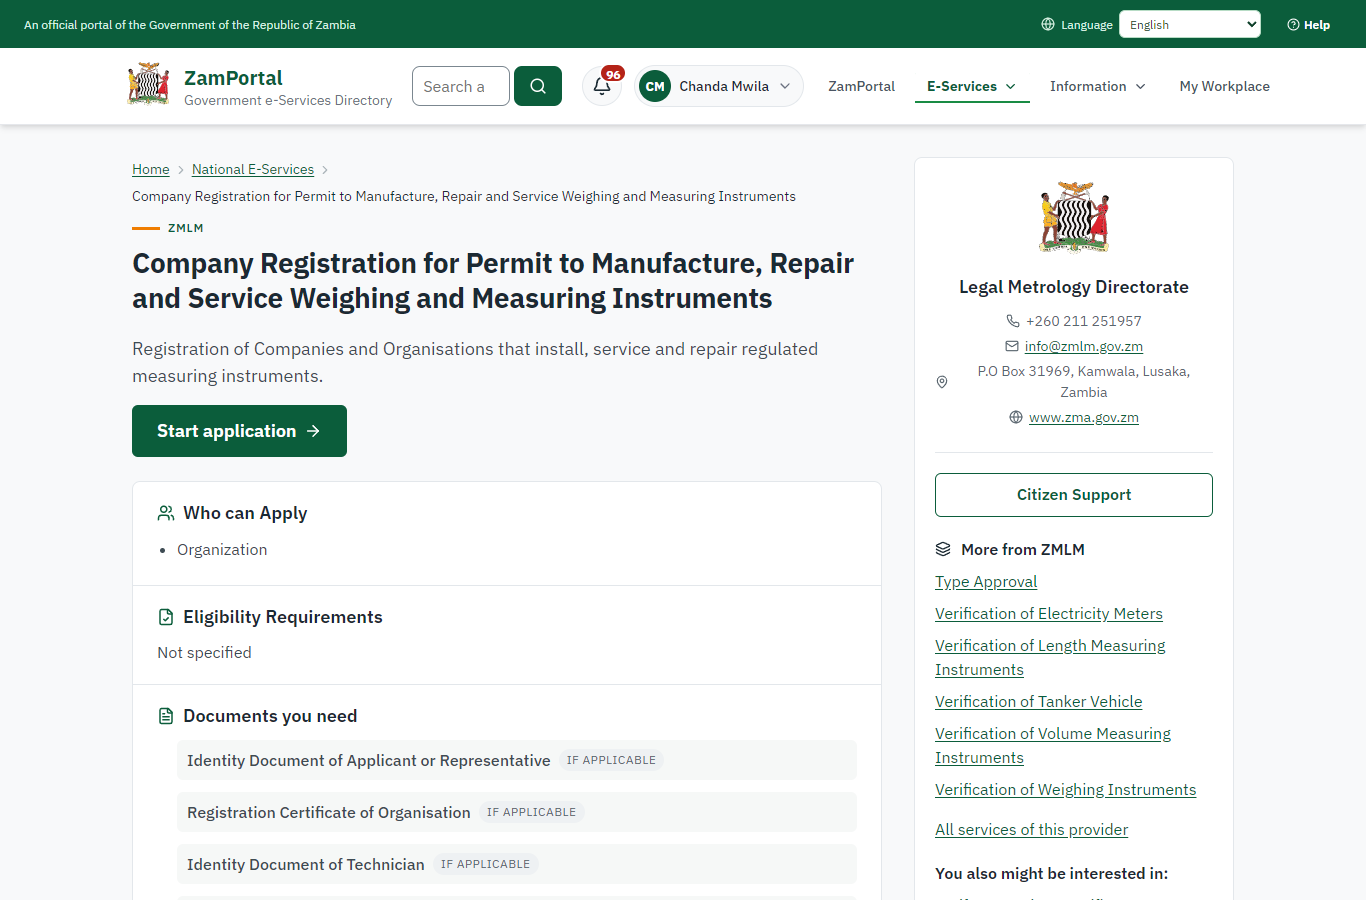Open Verification of Tanker Vehicle link
The image size is (1366, 900).
[1038, 702]
